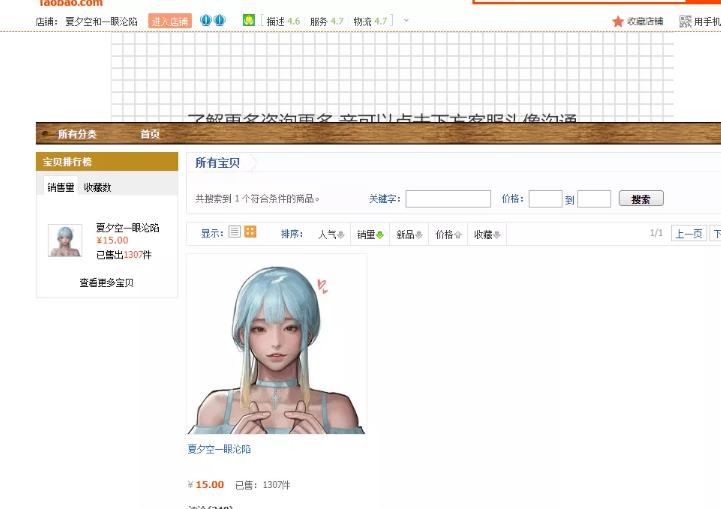This screenshot has width=721, height=509.
Task: Click the QR code mobile icon
Action: [685, 21]
